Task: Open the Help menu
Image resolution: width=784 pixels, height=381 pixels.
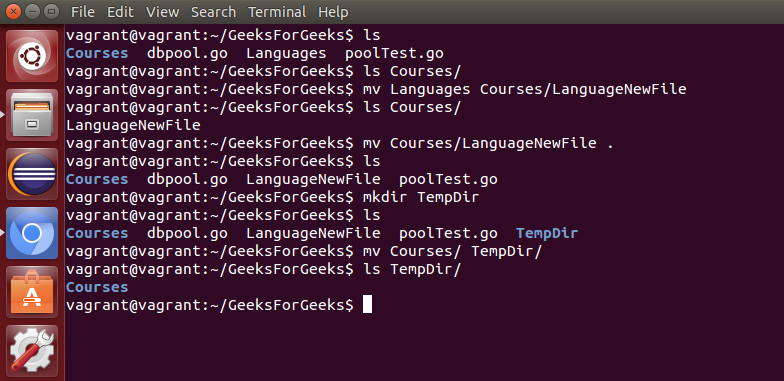Action: click(x=333, y=12)
